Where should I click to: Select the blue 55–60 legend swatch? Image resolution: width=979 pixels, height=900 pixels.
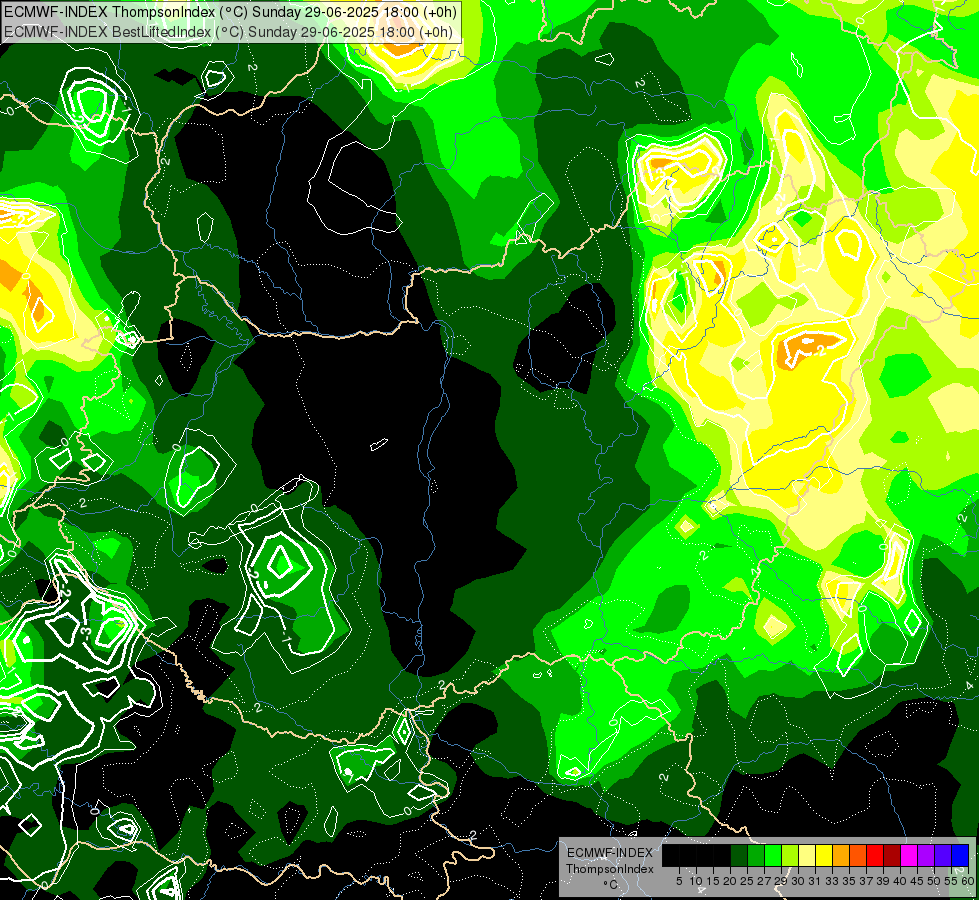tap(960, 855)
